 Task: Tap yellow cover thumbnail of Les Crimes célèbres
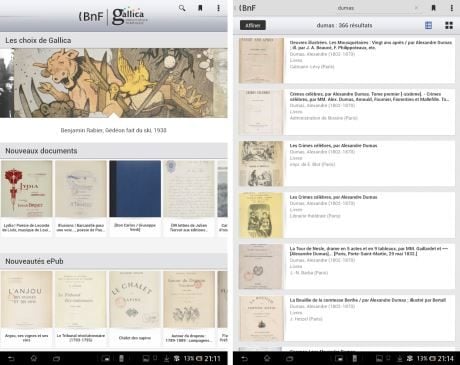pos(261,215)
